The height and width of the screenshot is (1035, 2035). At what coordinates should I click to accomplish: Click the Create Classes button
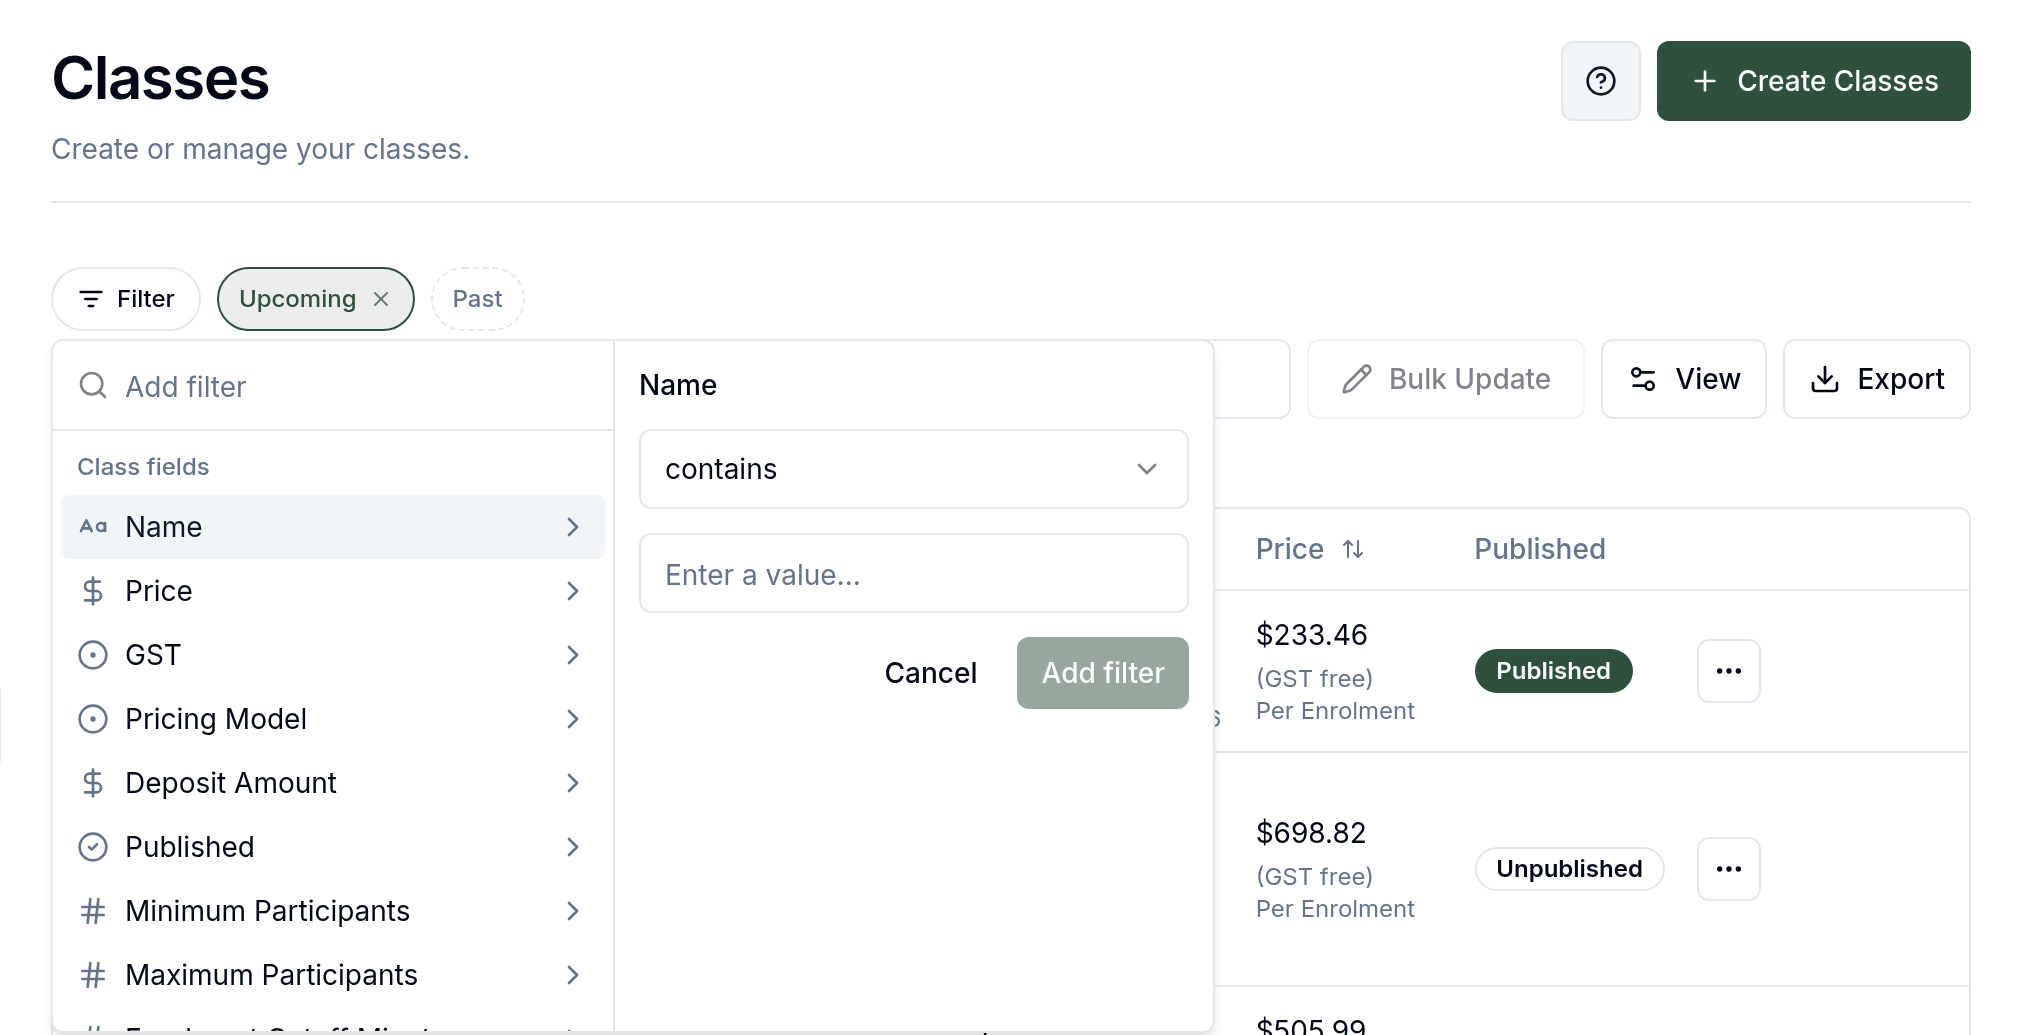coord(1813,81)
